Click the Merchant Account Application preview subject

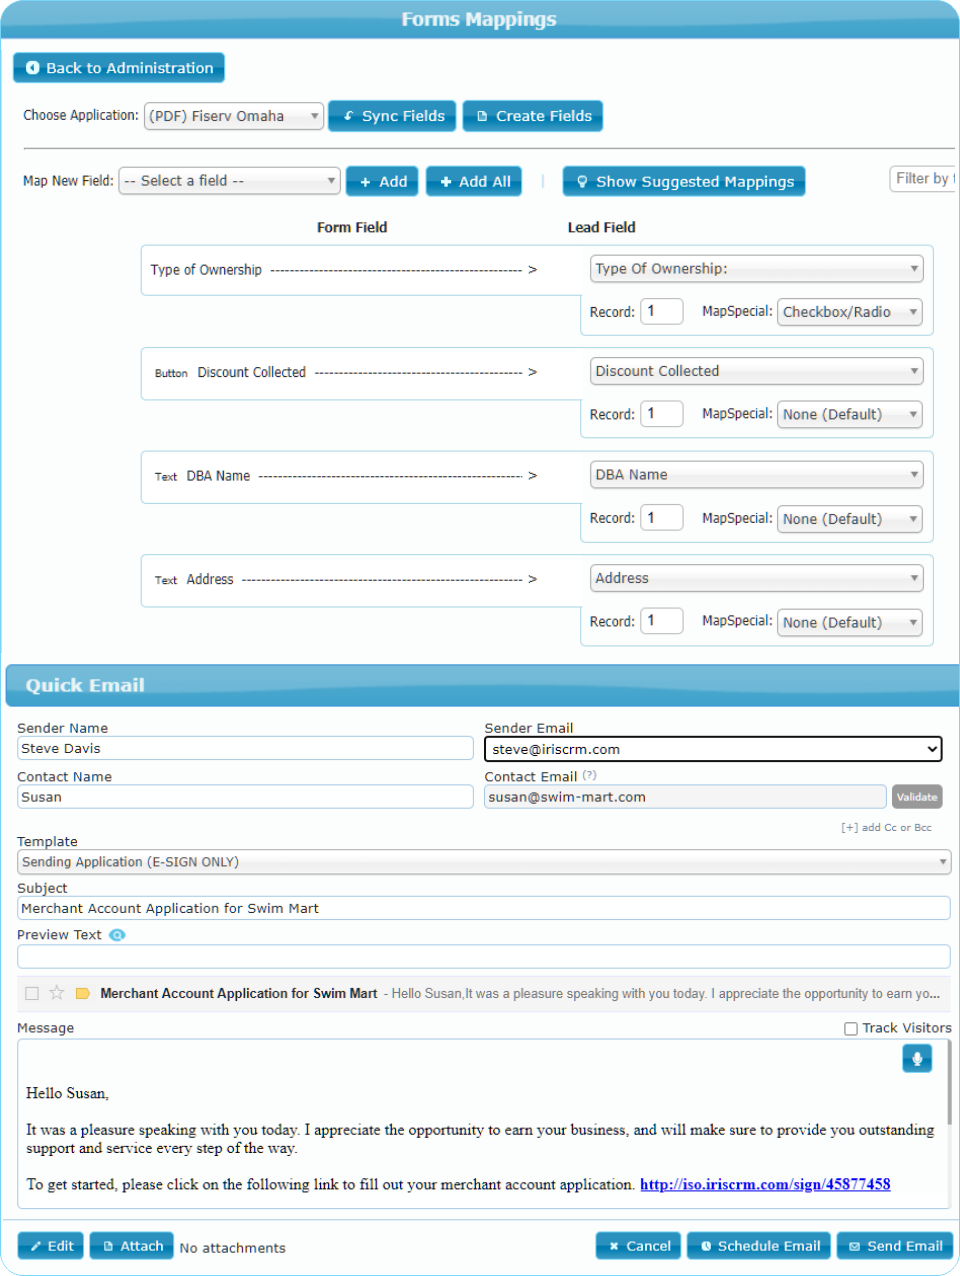point(239,993)
